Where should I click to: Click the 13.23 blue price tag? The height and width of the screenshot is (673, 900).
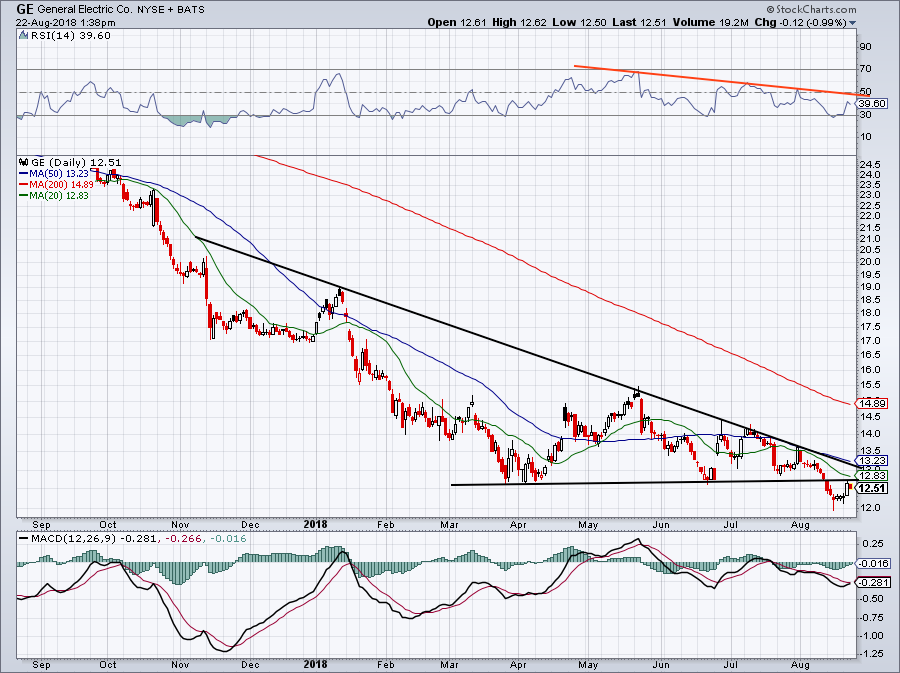pos(872,461)
